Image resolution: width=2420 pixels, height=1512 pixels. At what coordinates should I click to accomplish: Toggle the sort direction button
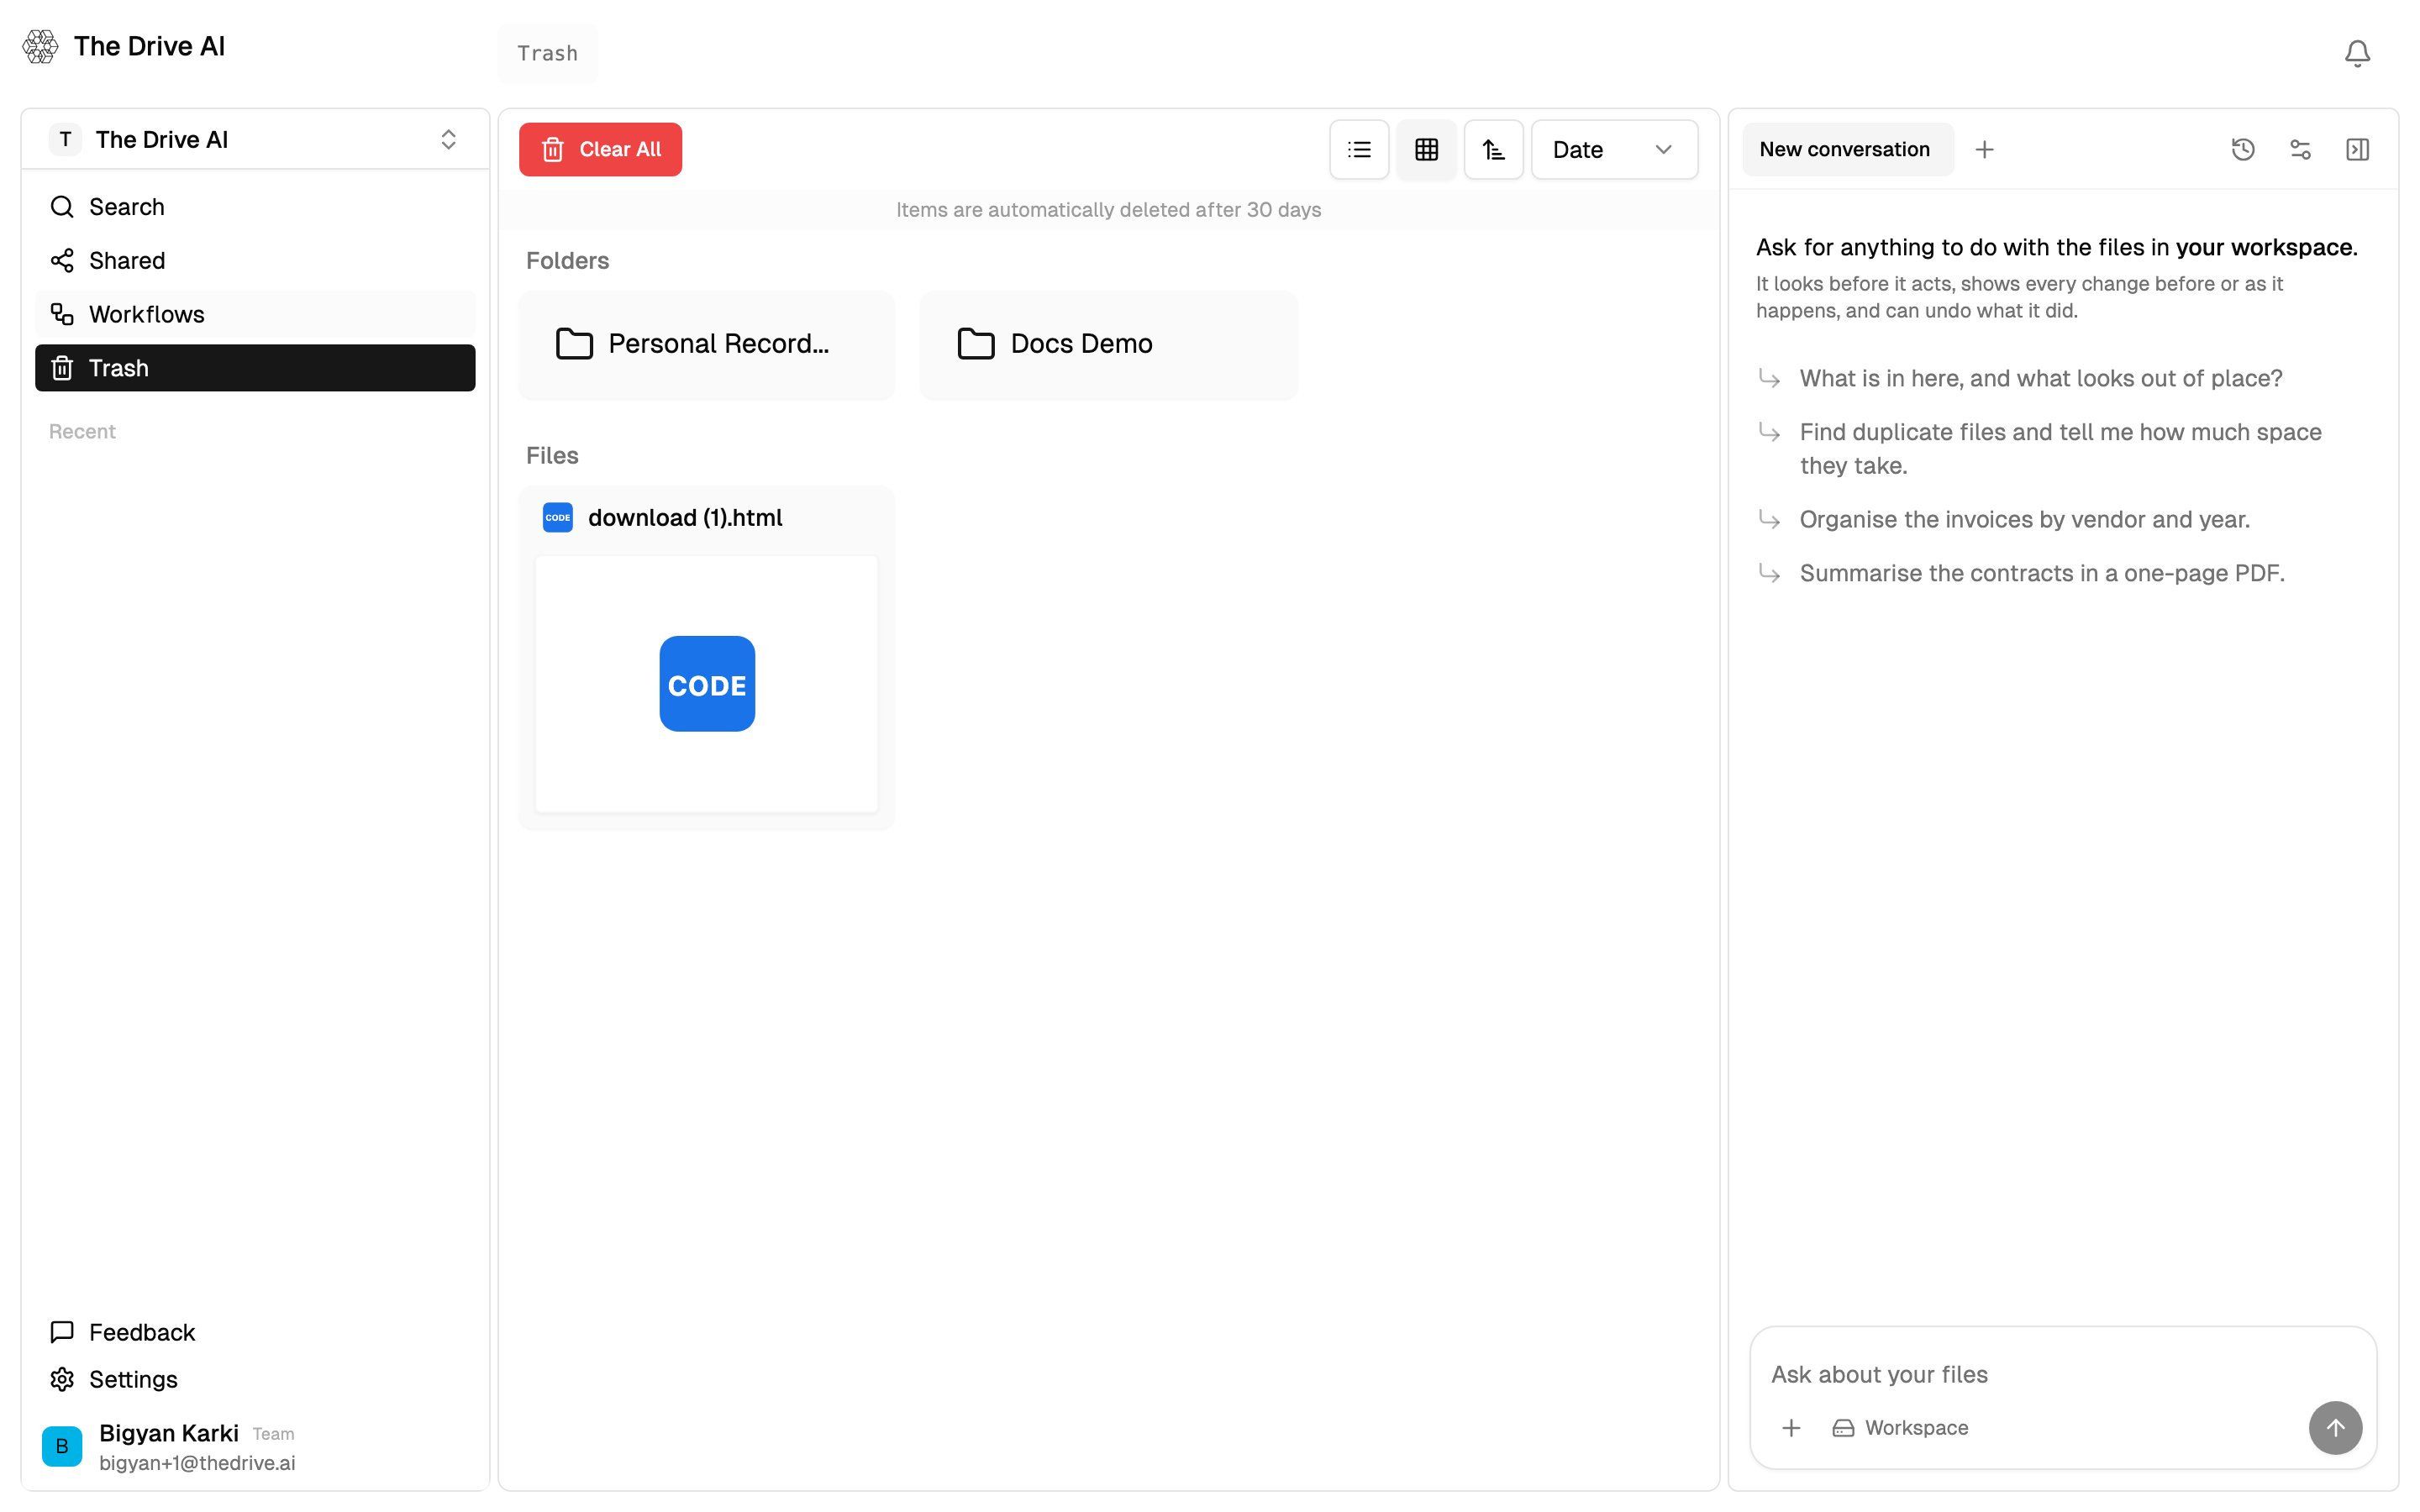click(x=1493, y=149)
